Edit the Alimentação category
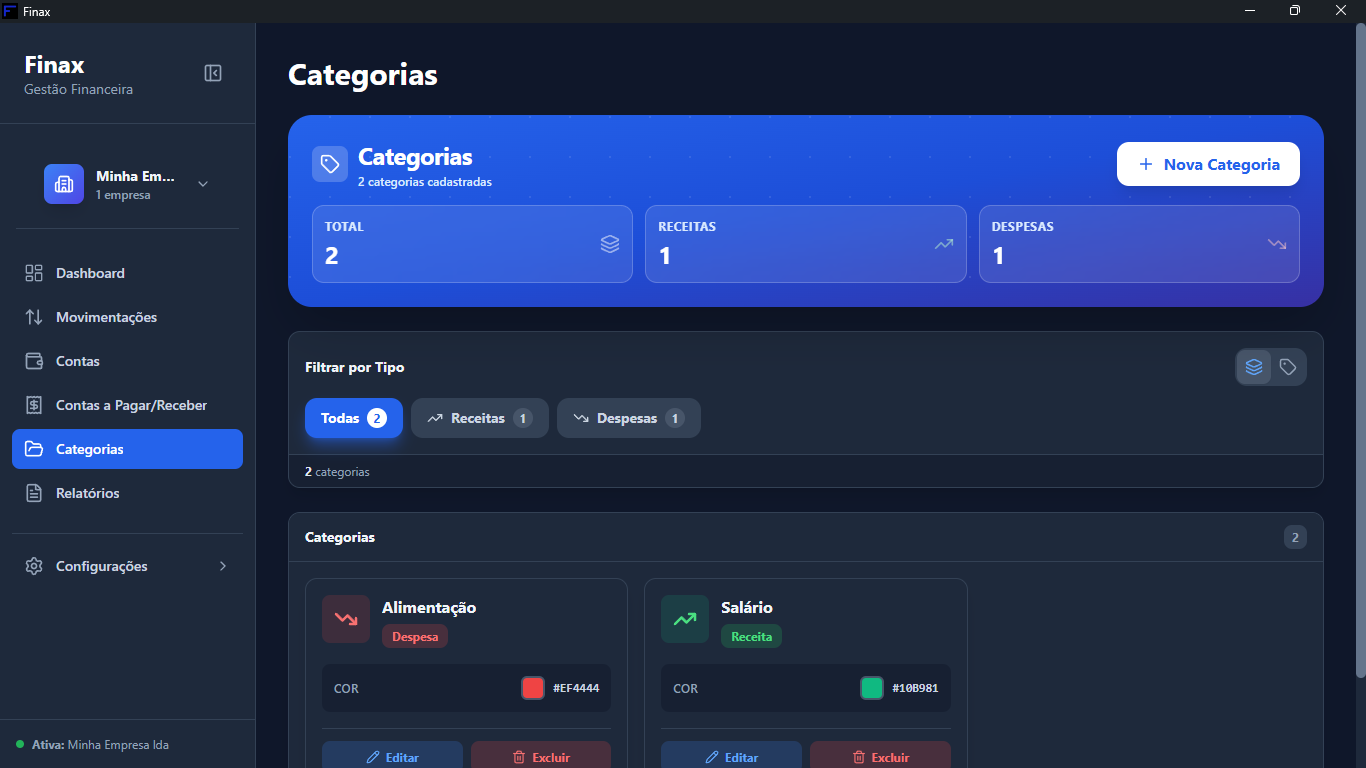 coord(392,757)
